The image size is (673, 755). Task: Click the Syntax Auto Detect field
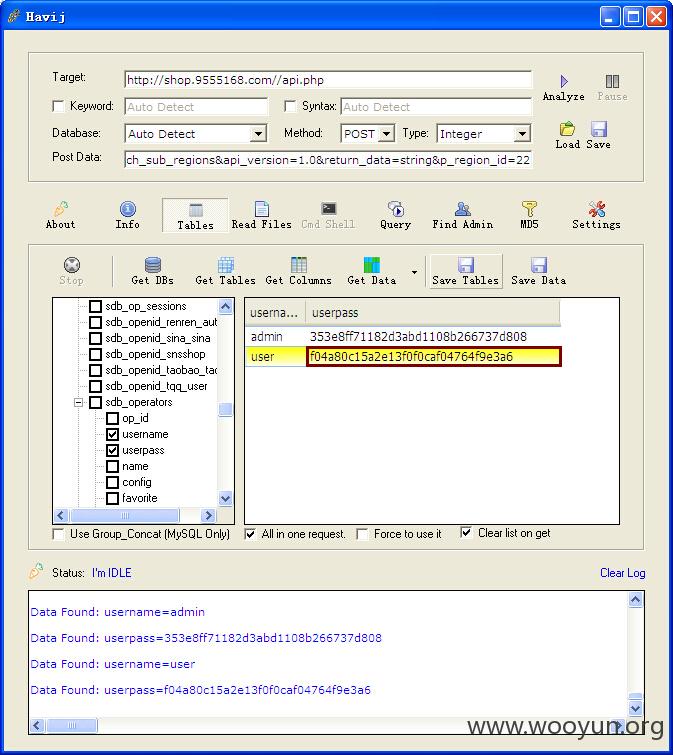(436, 107)
